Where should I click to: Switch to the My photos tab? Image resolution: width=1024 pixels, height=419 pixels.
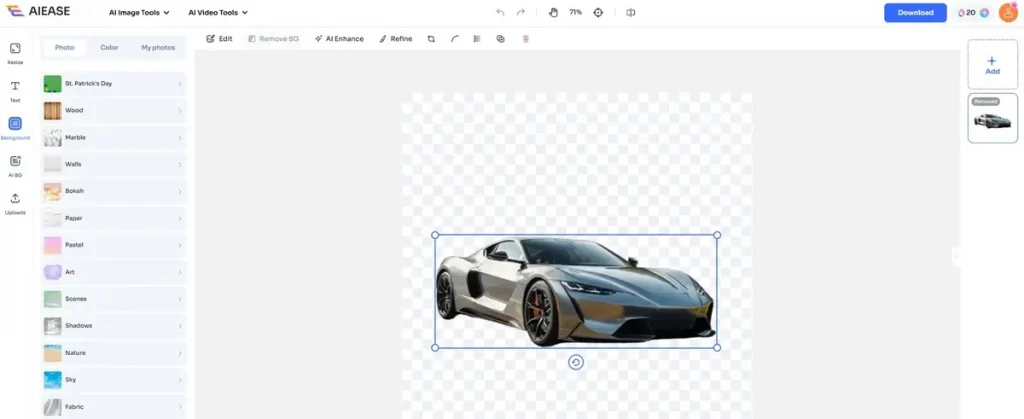(158, 48)
